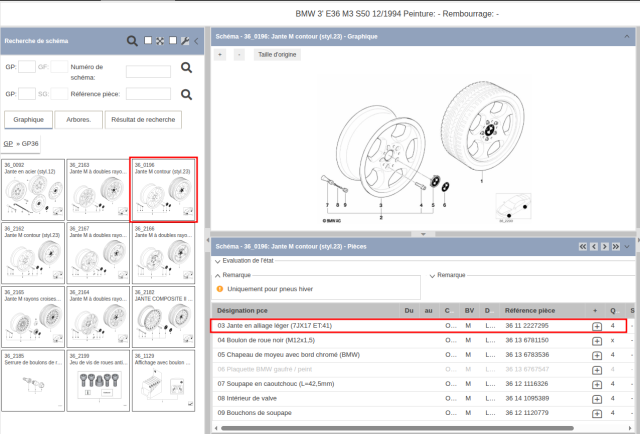Jump to first schema with double-left arrows
Image resolution: width=640 pixels, height=434 pixels.
pos(583,247)
